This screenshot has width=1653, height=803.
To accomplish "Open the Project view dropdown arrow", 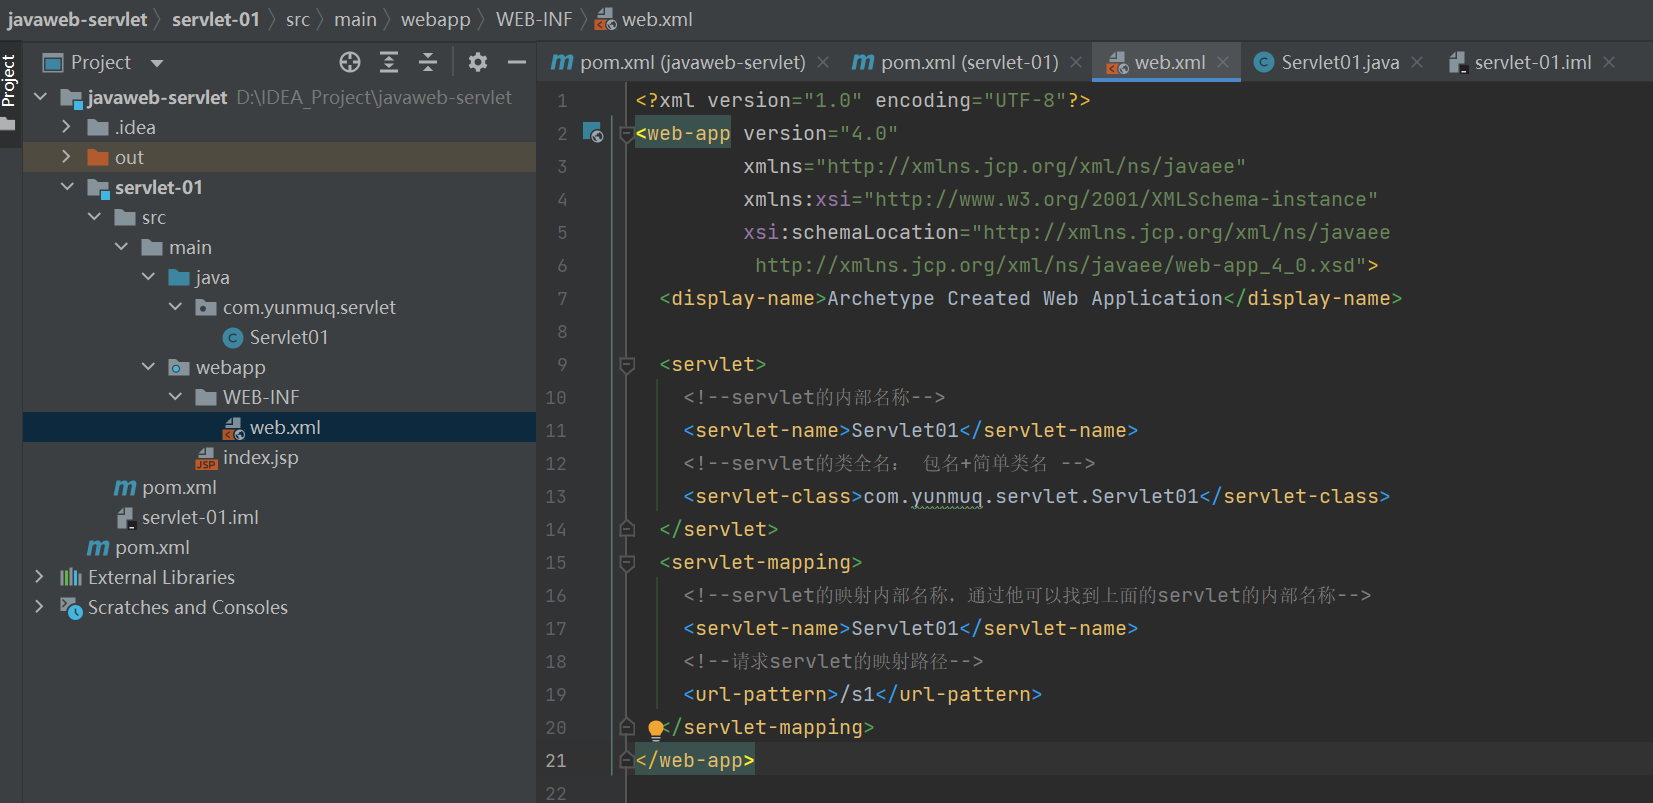I will [157, 63].
